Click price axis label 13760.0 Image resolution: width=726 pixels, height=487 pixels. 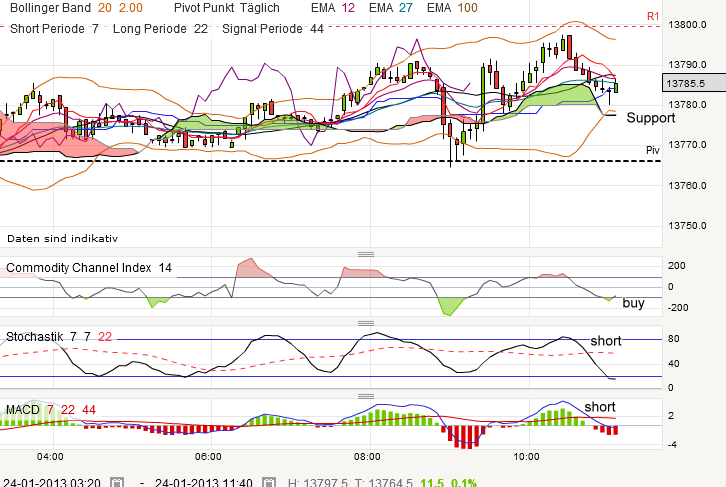tap(687, 185)
